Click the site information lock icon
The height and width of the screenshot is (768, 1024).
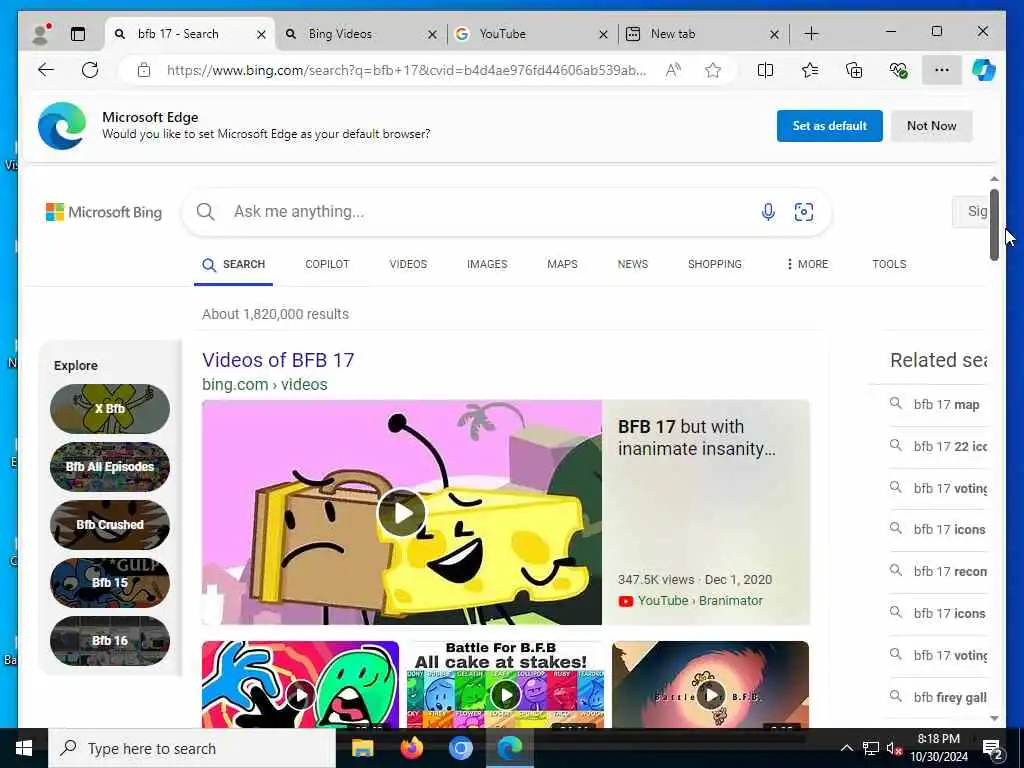tap(144, 70)
